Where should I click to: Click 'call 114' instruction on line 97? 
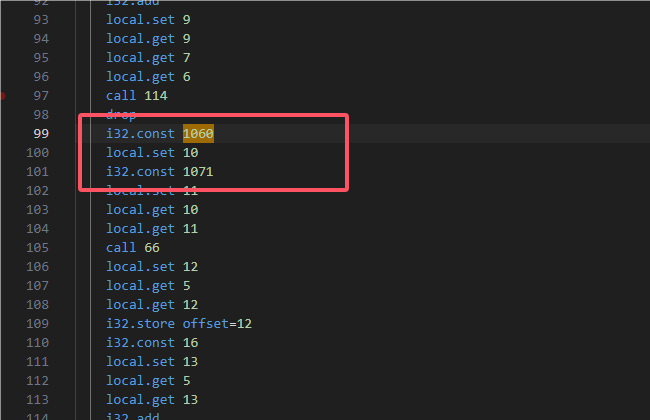pyautogui.click(x=136, y=95)
